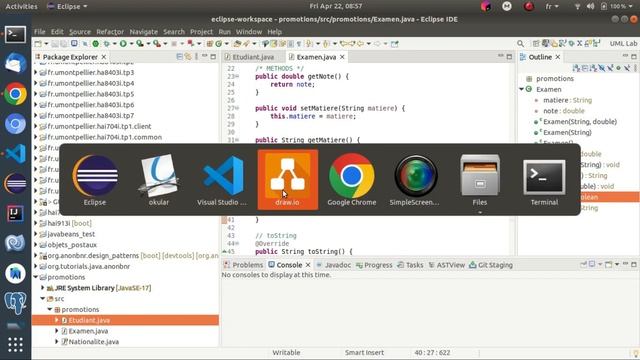Open keyboard layout fr dropdown
640x360 pixels.
coord(552,7)
